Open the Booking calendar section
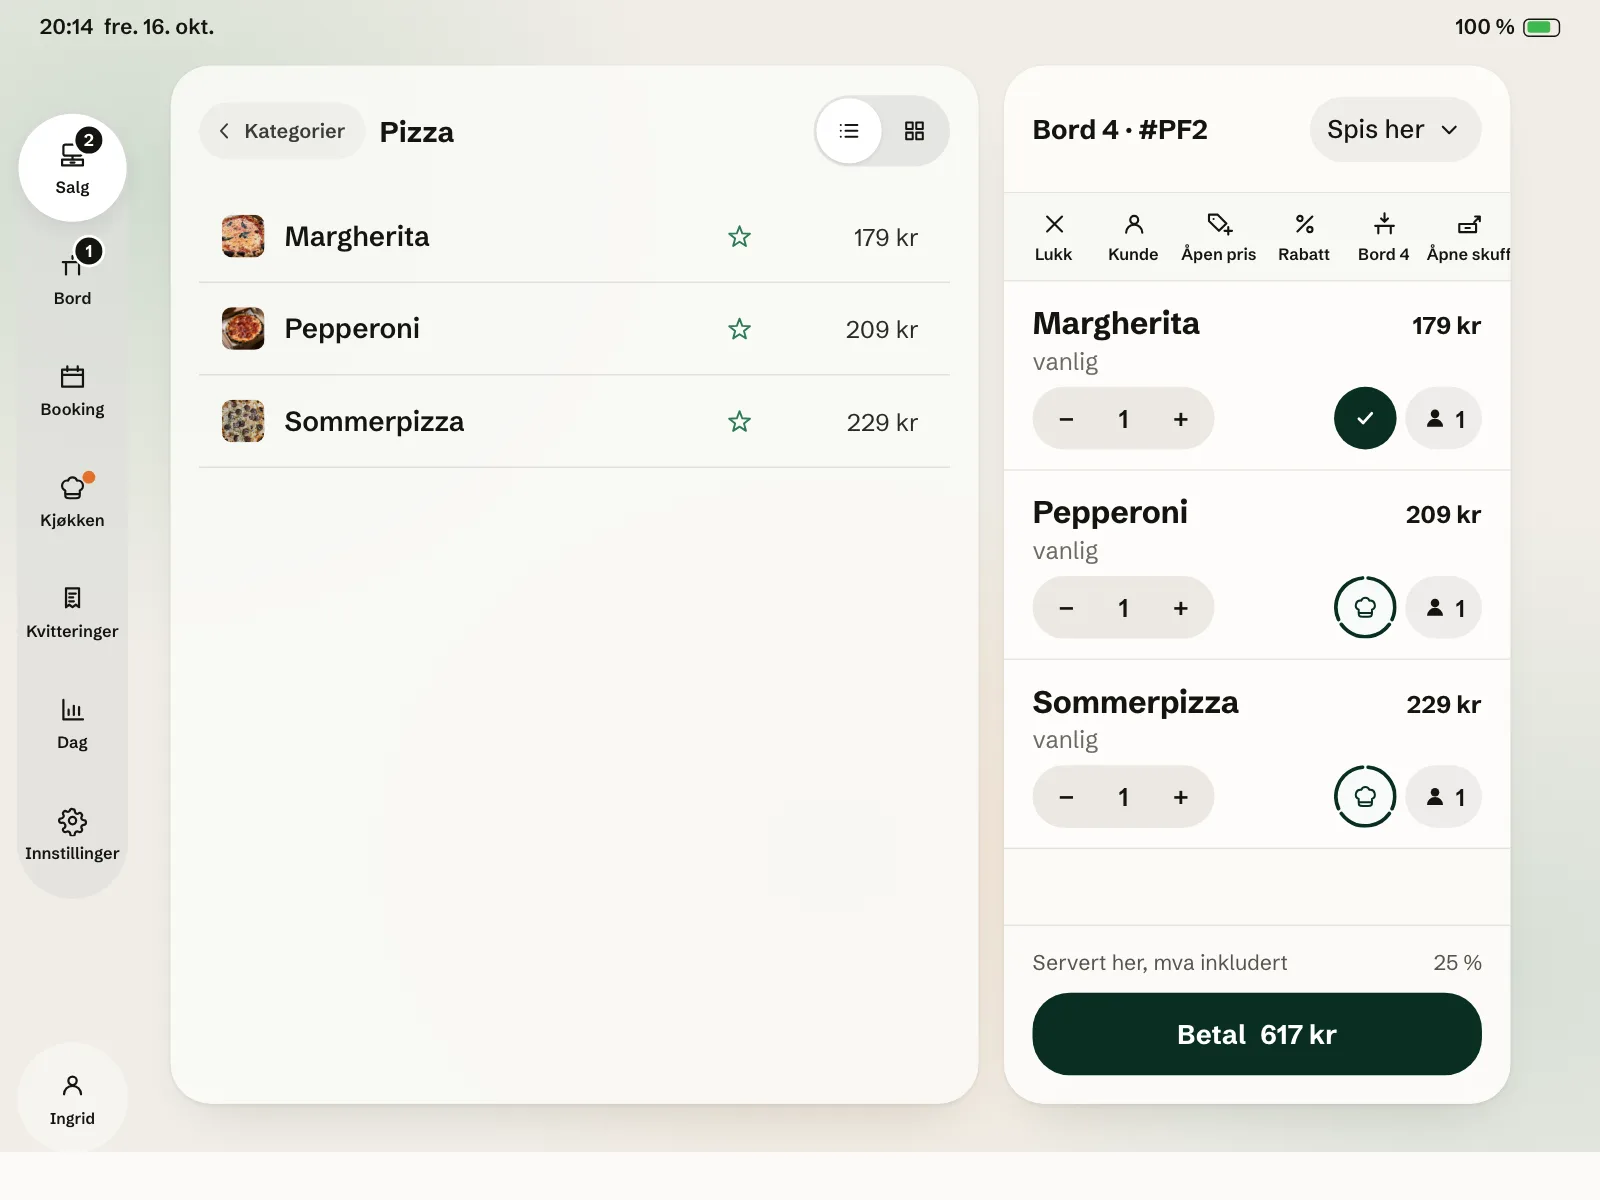The width and height of the screenshot is (1600, 1200). point(72,390)
